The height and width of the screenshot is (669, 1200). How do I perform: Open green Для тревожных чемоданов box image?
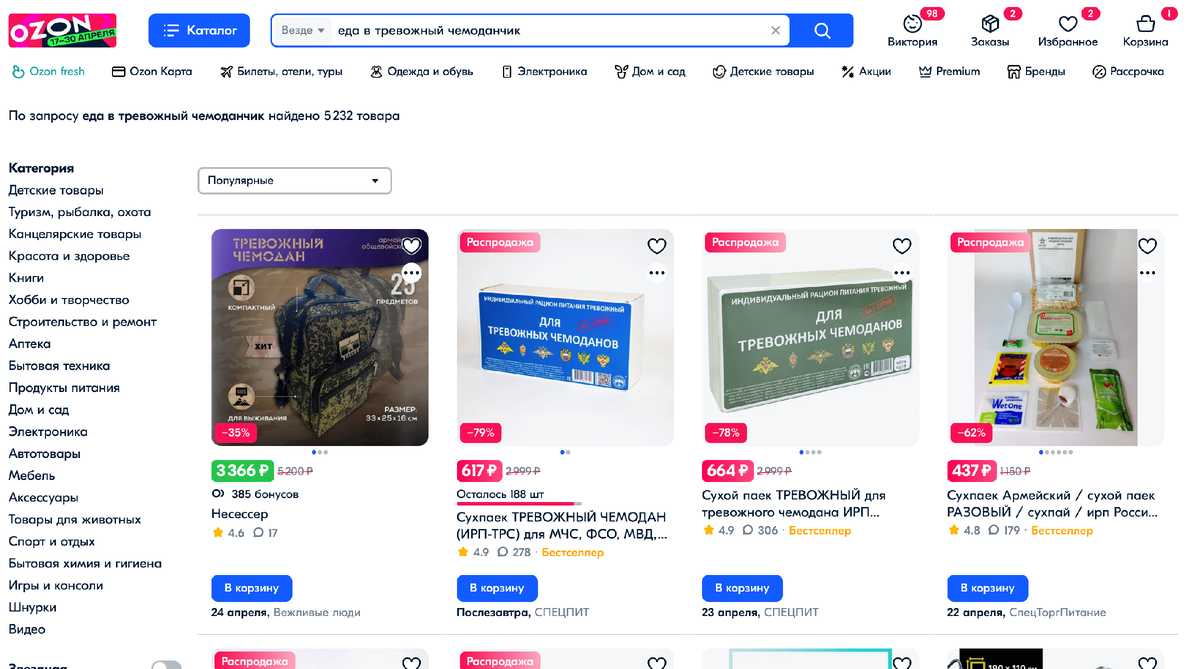click(x=811, y=337)
